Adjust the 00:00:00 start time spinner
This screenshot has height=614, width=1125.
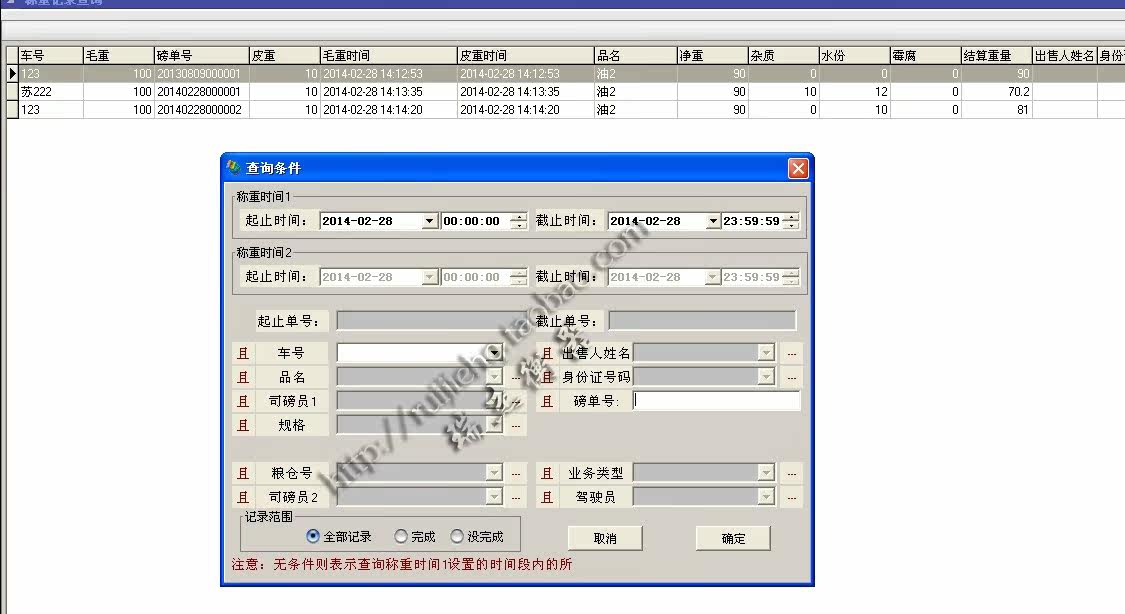[518, 221]
